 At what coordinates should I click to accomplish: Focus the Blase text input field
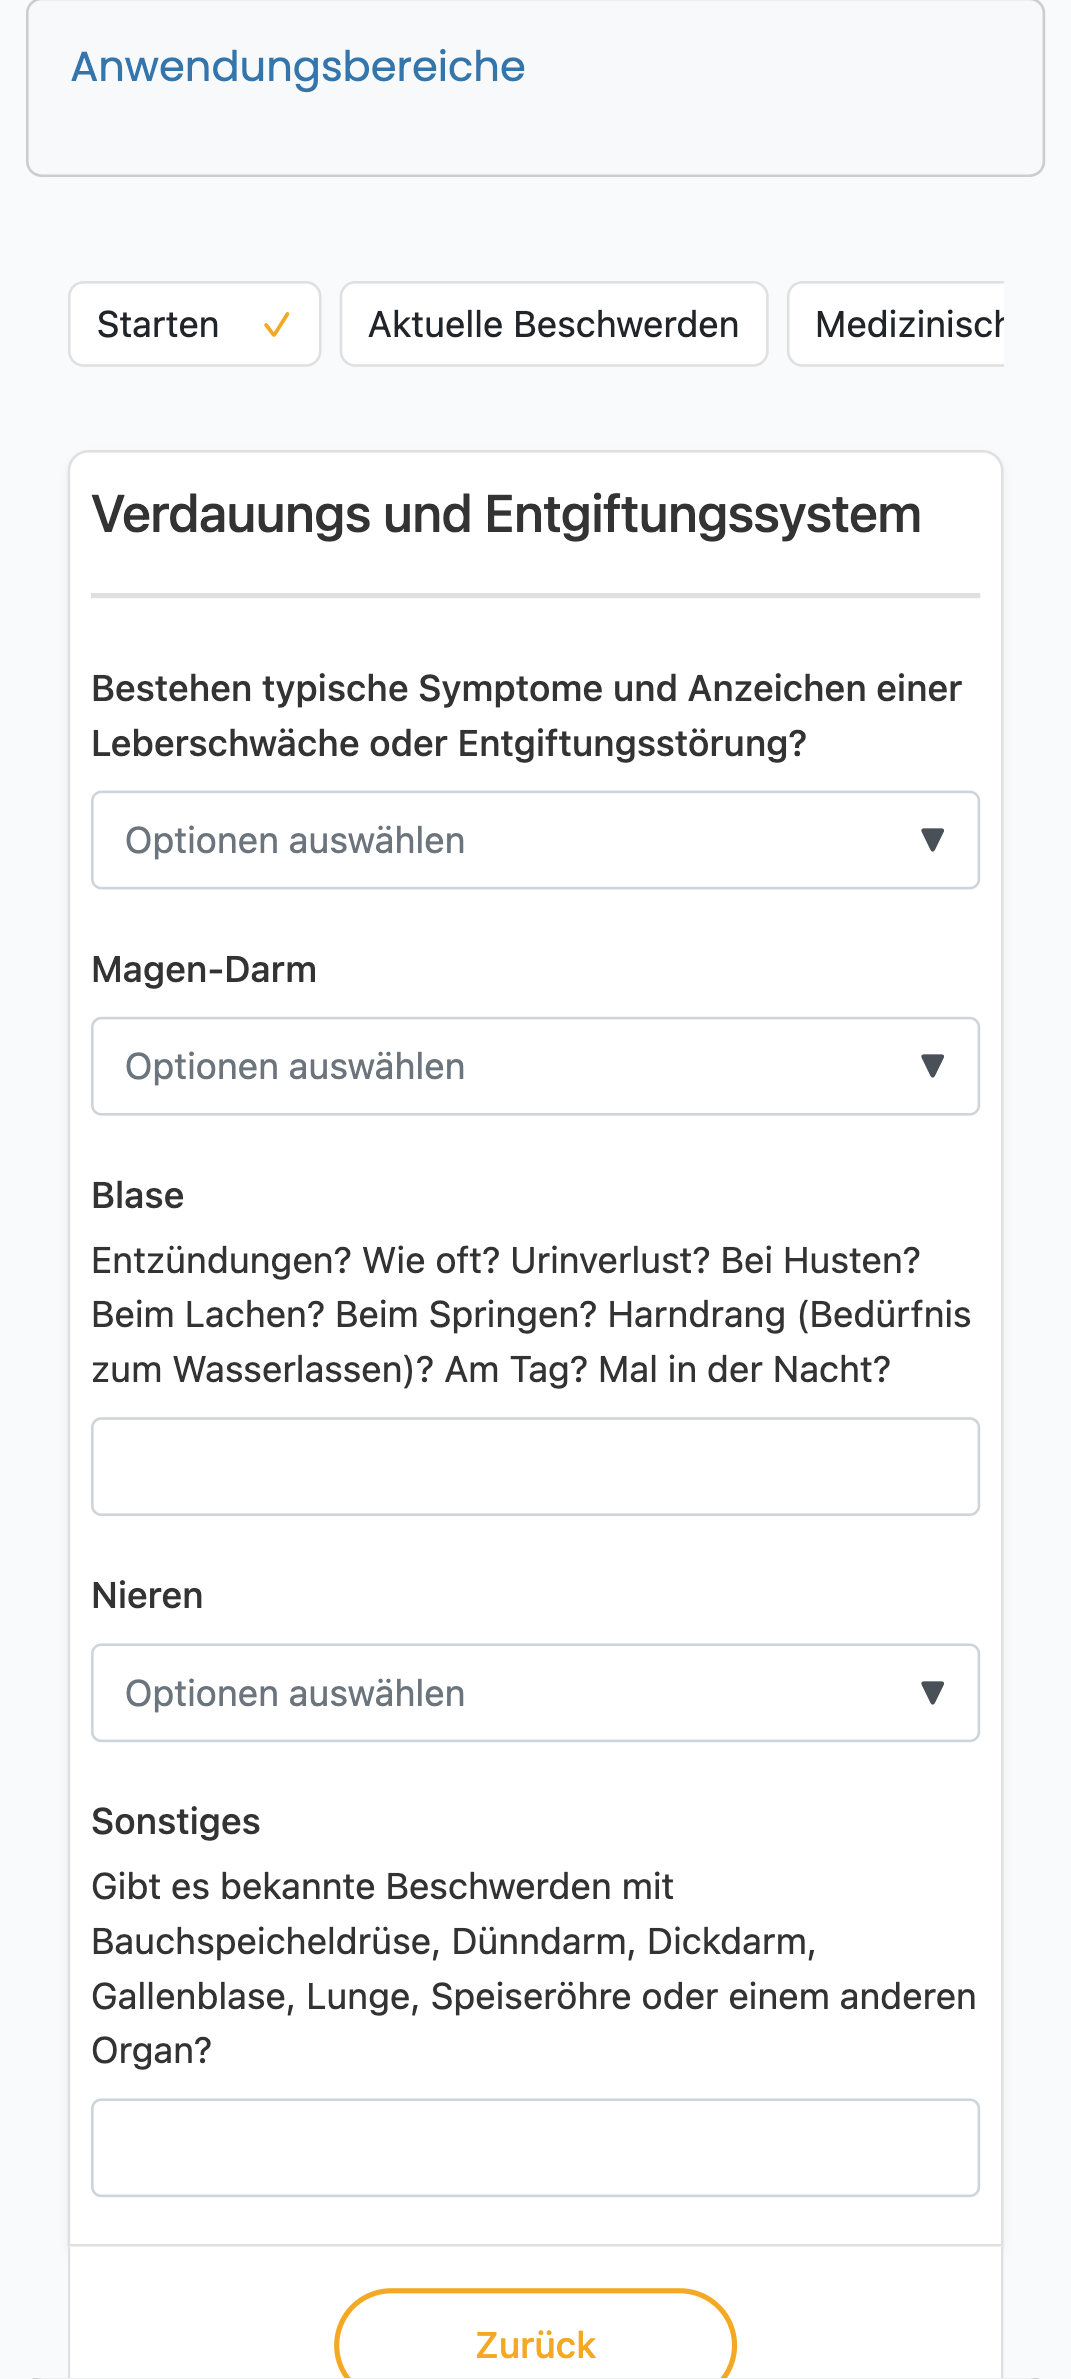point(535,1466)
